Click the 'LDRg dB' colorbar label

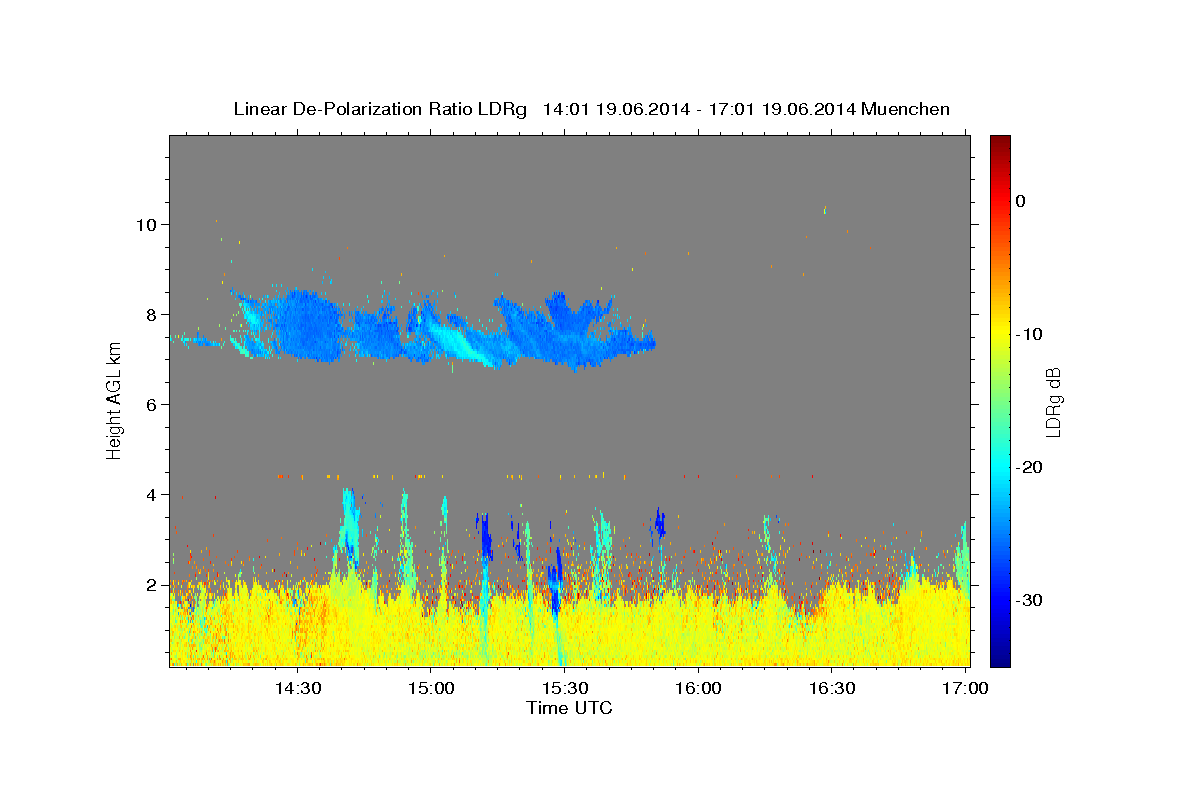tap(1053, 401)
